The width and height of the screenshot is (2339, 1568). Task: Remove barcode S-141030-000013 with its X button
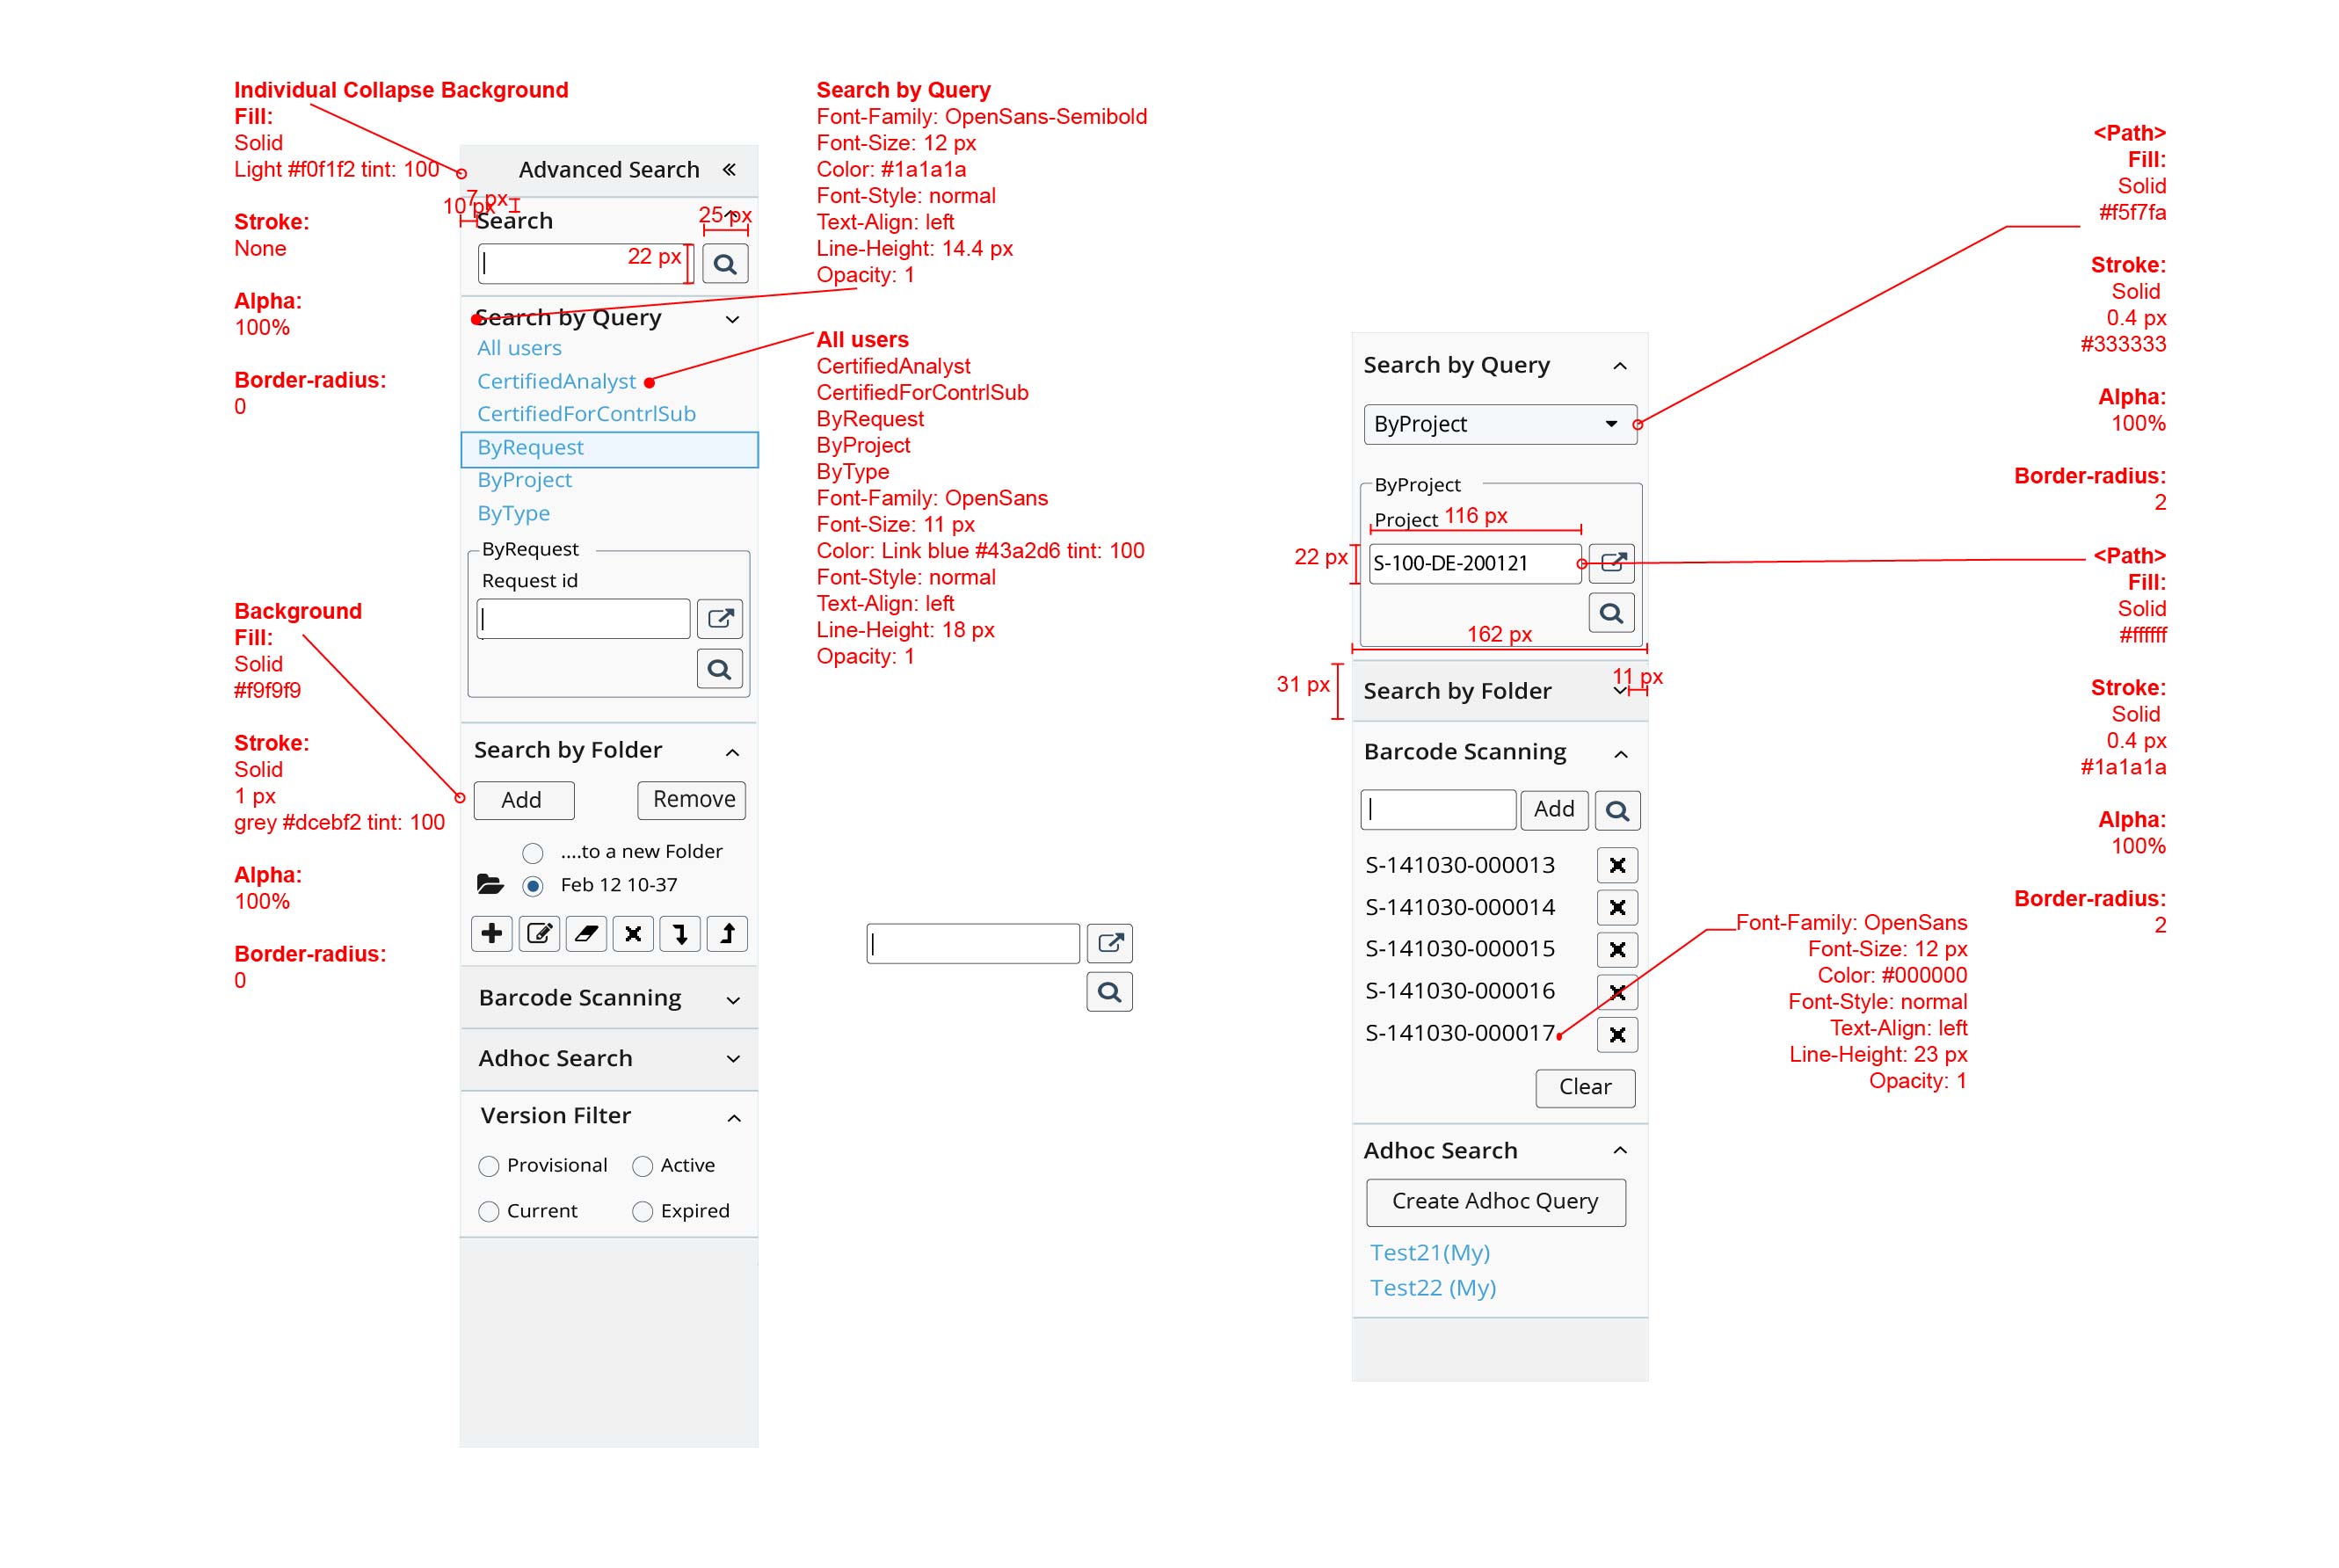pyautogui.click(x=1616, y=865)
